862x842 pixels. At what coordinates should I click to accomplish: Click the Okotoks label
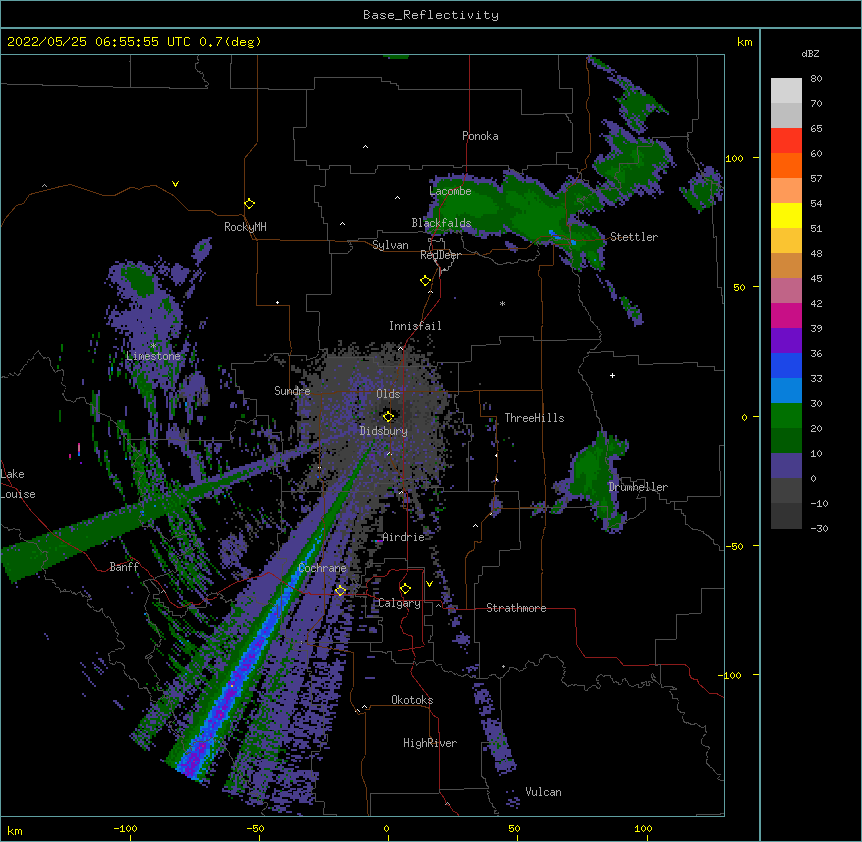pos(412,700)
